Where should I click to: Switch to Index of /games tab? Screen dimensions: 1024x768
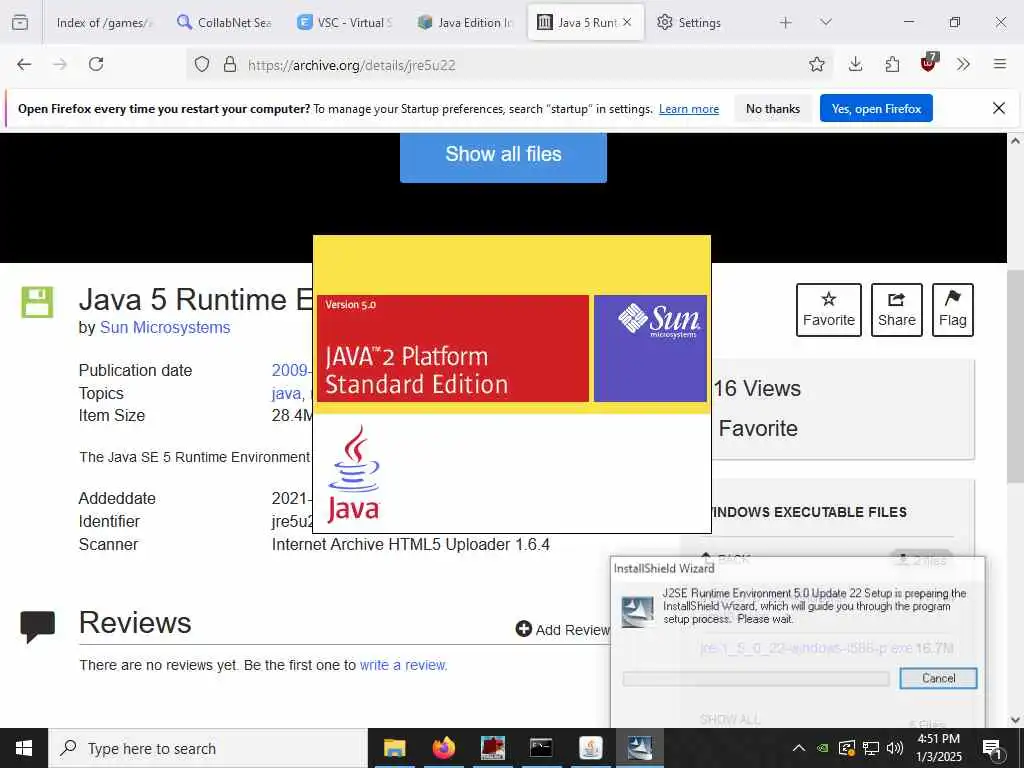pos(102,23)
